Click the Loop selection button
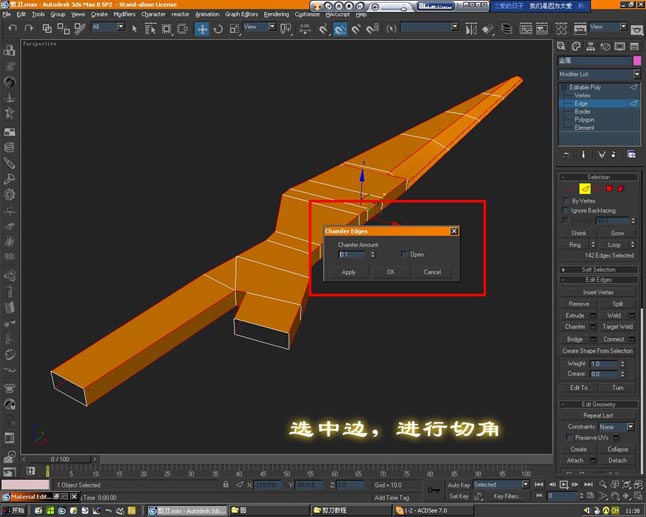 pos(614,245)
